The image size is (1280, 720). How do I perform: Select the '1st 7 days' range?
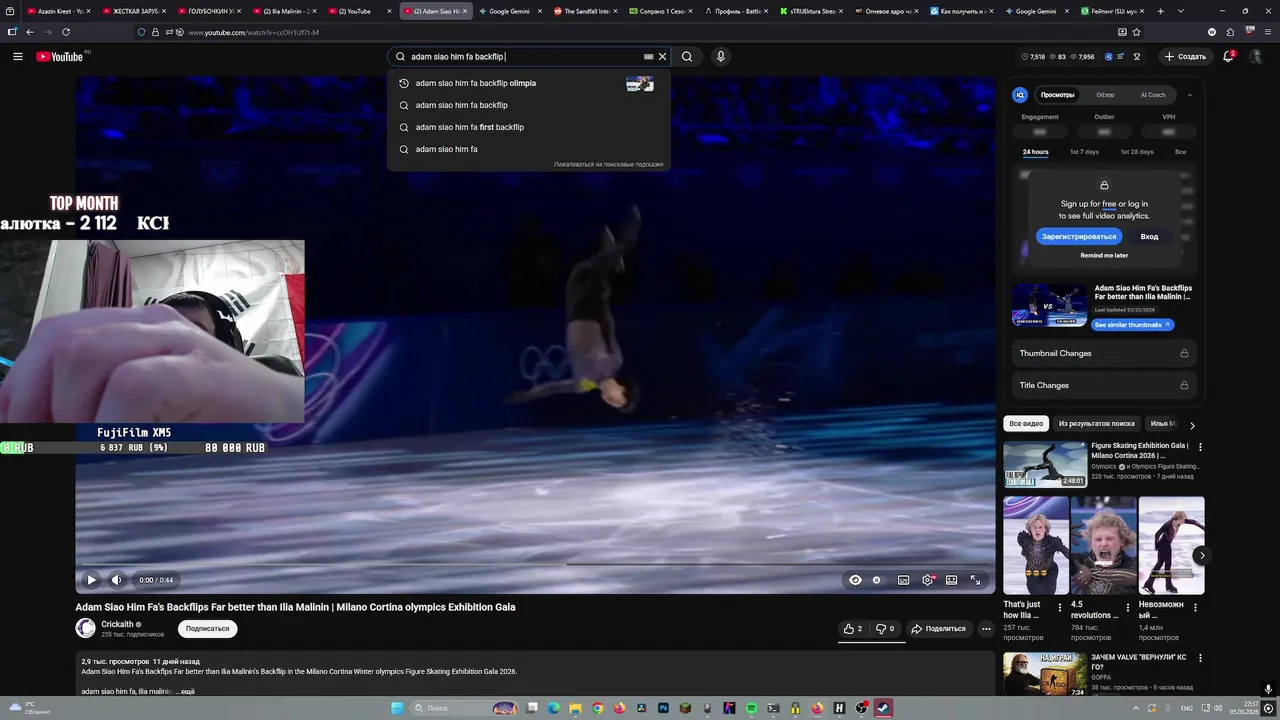(x=1084, y=152)
